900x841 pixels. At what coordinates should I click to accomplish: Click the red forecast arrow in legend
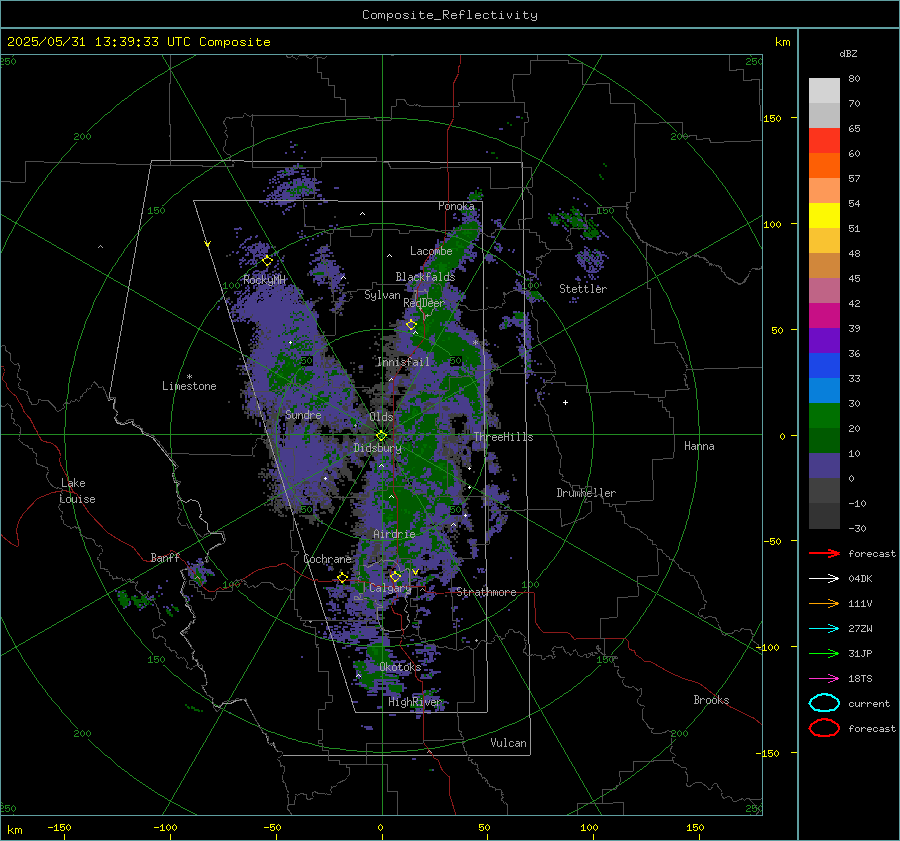click(x=824, y=553)
